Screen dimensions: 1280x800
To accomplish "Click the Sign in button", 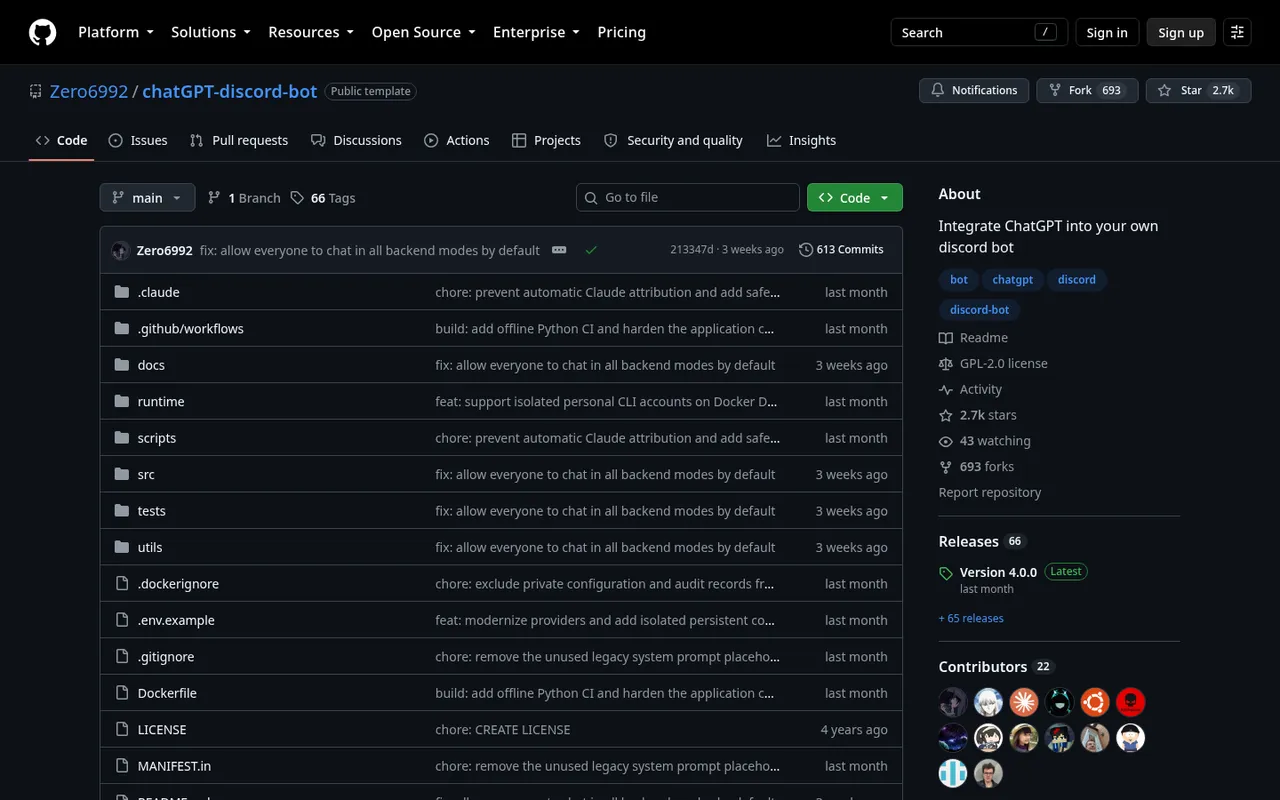I will tap(1107, 32).
